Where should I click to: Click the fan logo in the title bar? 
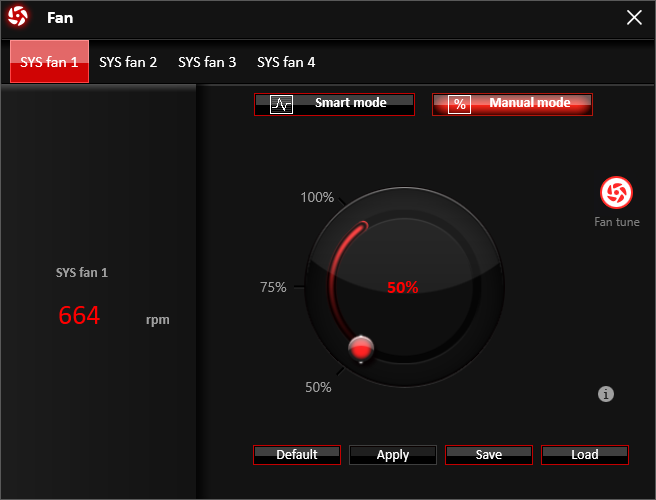pyautogui.click(x=18, y=17)
